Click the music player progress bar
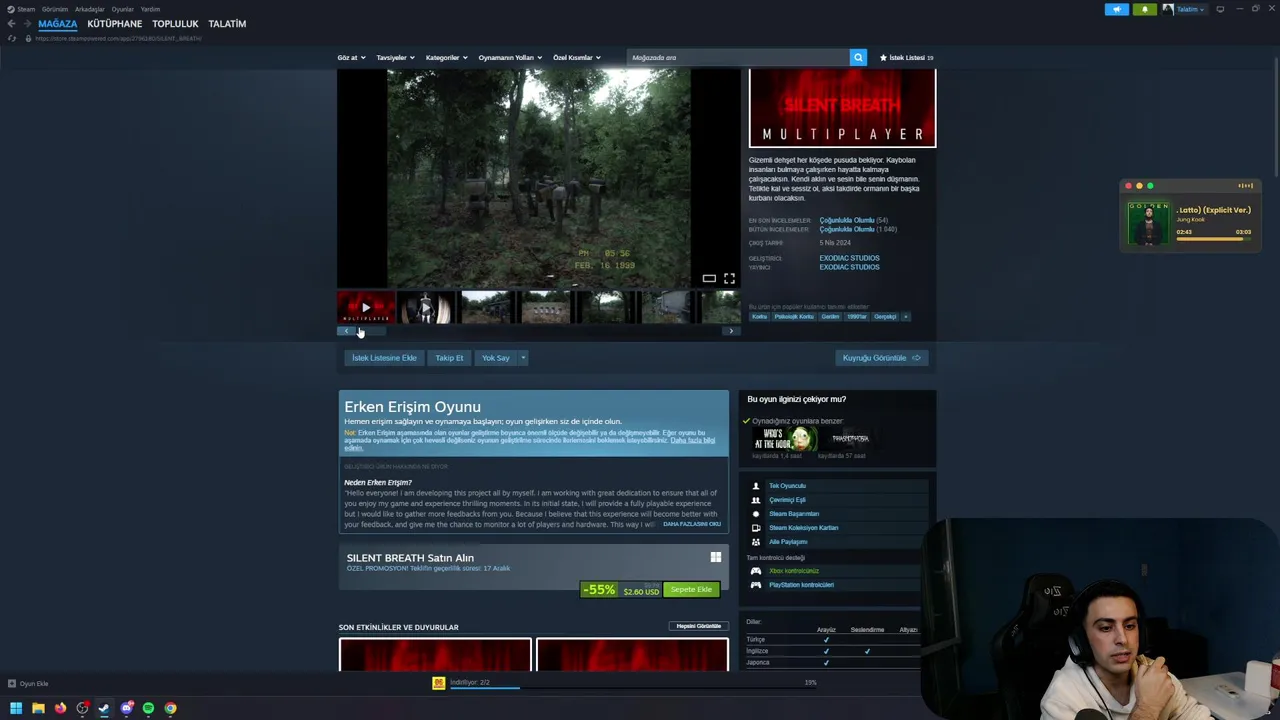The height and width of the screenshot is (720, 1280). coord(1213,238)
